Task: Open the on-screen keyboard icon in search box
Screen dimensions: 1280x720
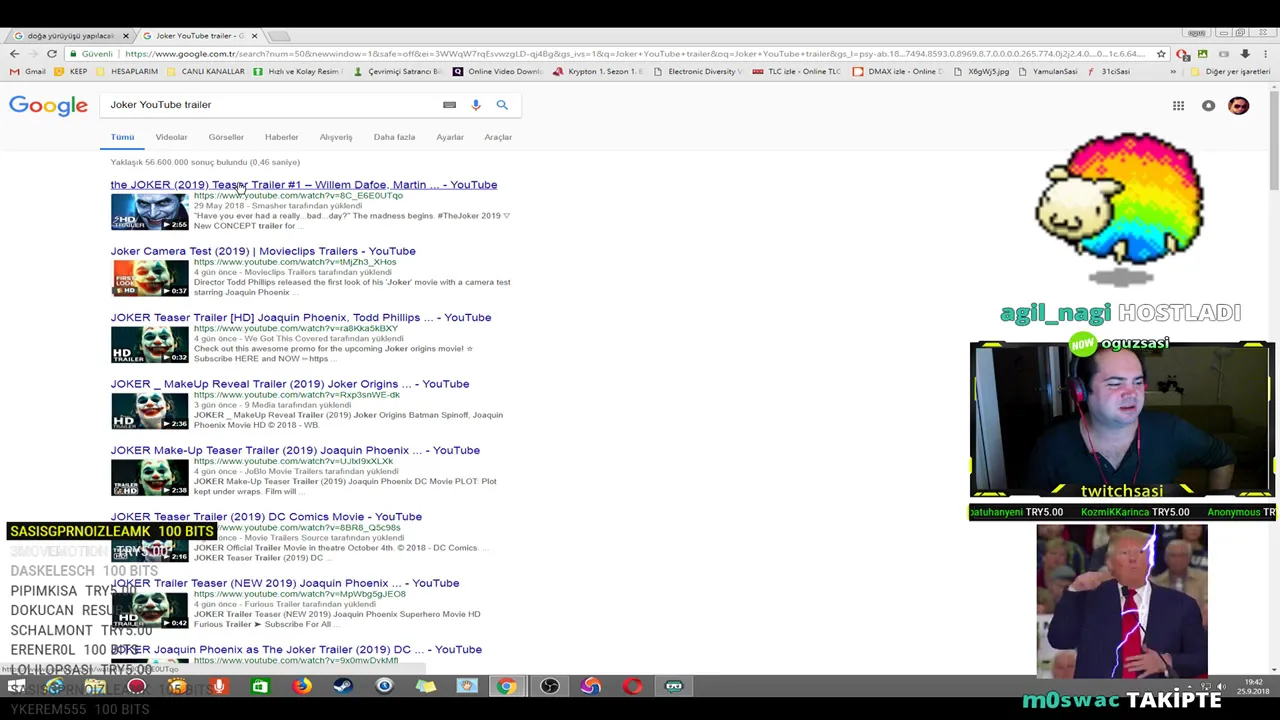Action: [449, 104]
